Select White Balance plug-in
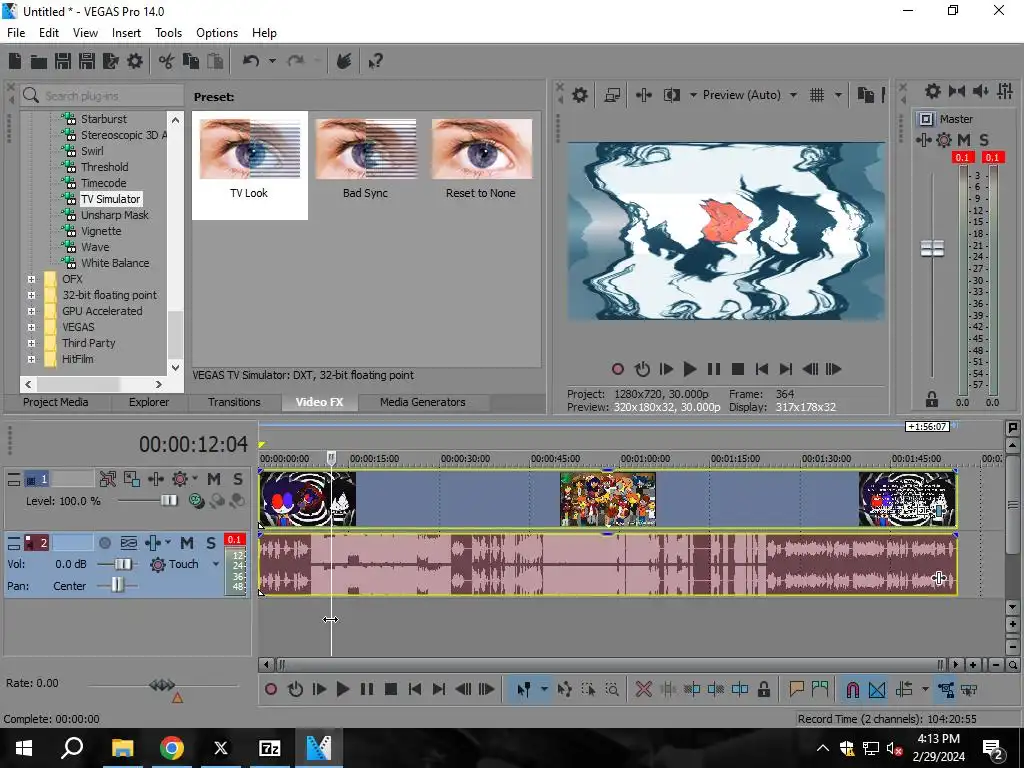The height and width of the screenshot is (768, 1024). click(115, 263)
